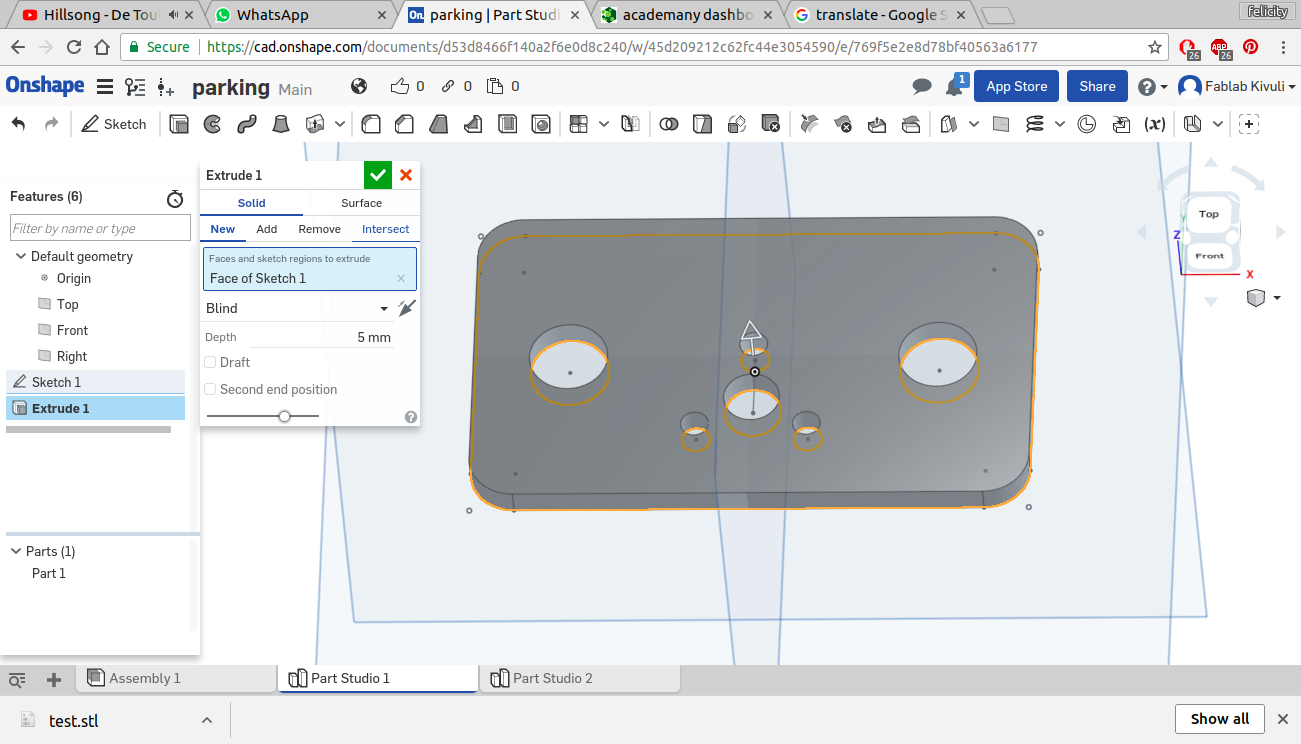
Task: Open the Boolean tool
Action: [x=669, y=124]
